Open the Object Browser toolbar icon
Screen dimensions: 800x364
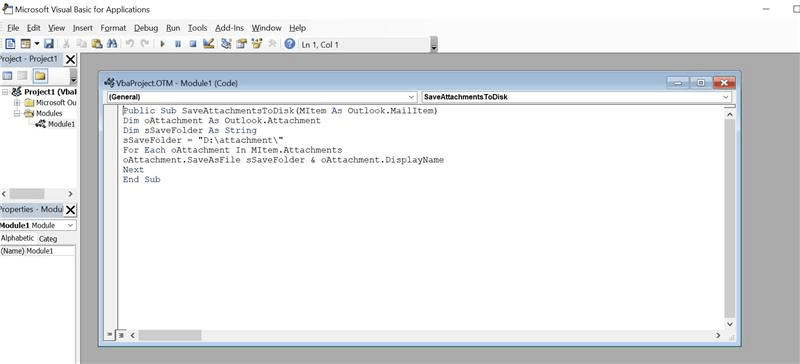pos(257,44)
